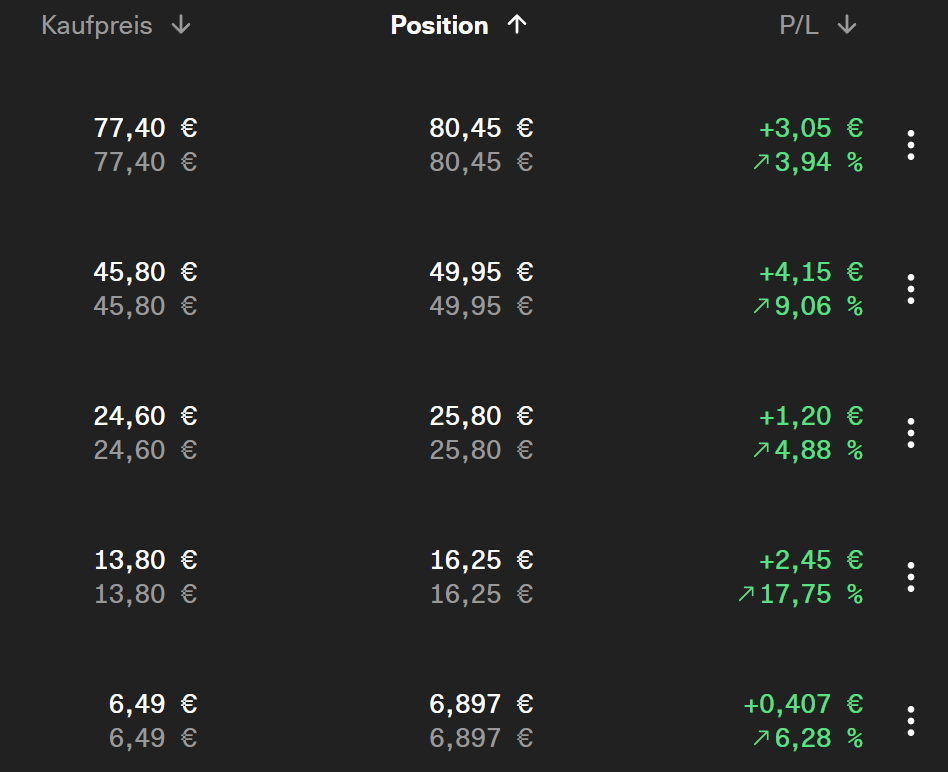
Task: Open three-dot menu for 16,25 € position
Action: [910, 577]
